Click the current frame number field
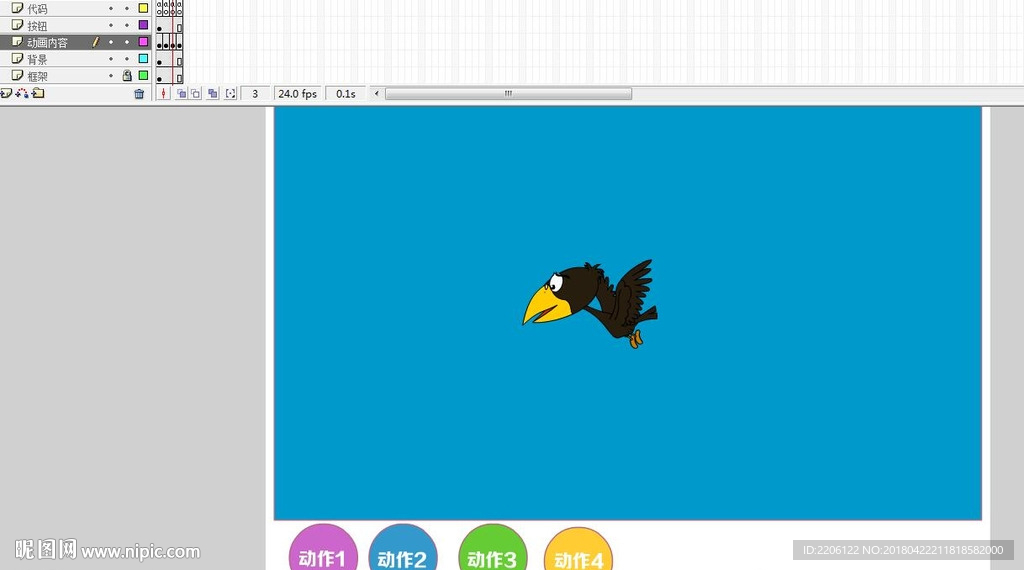This screenshot has height=570, width=1024. point(255,94)
